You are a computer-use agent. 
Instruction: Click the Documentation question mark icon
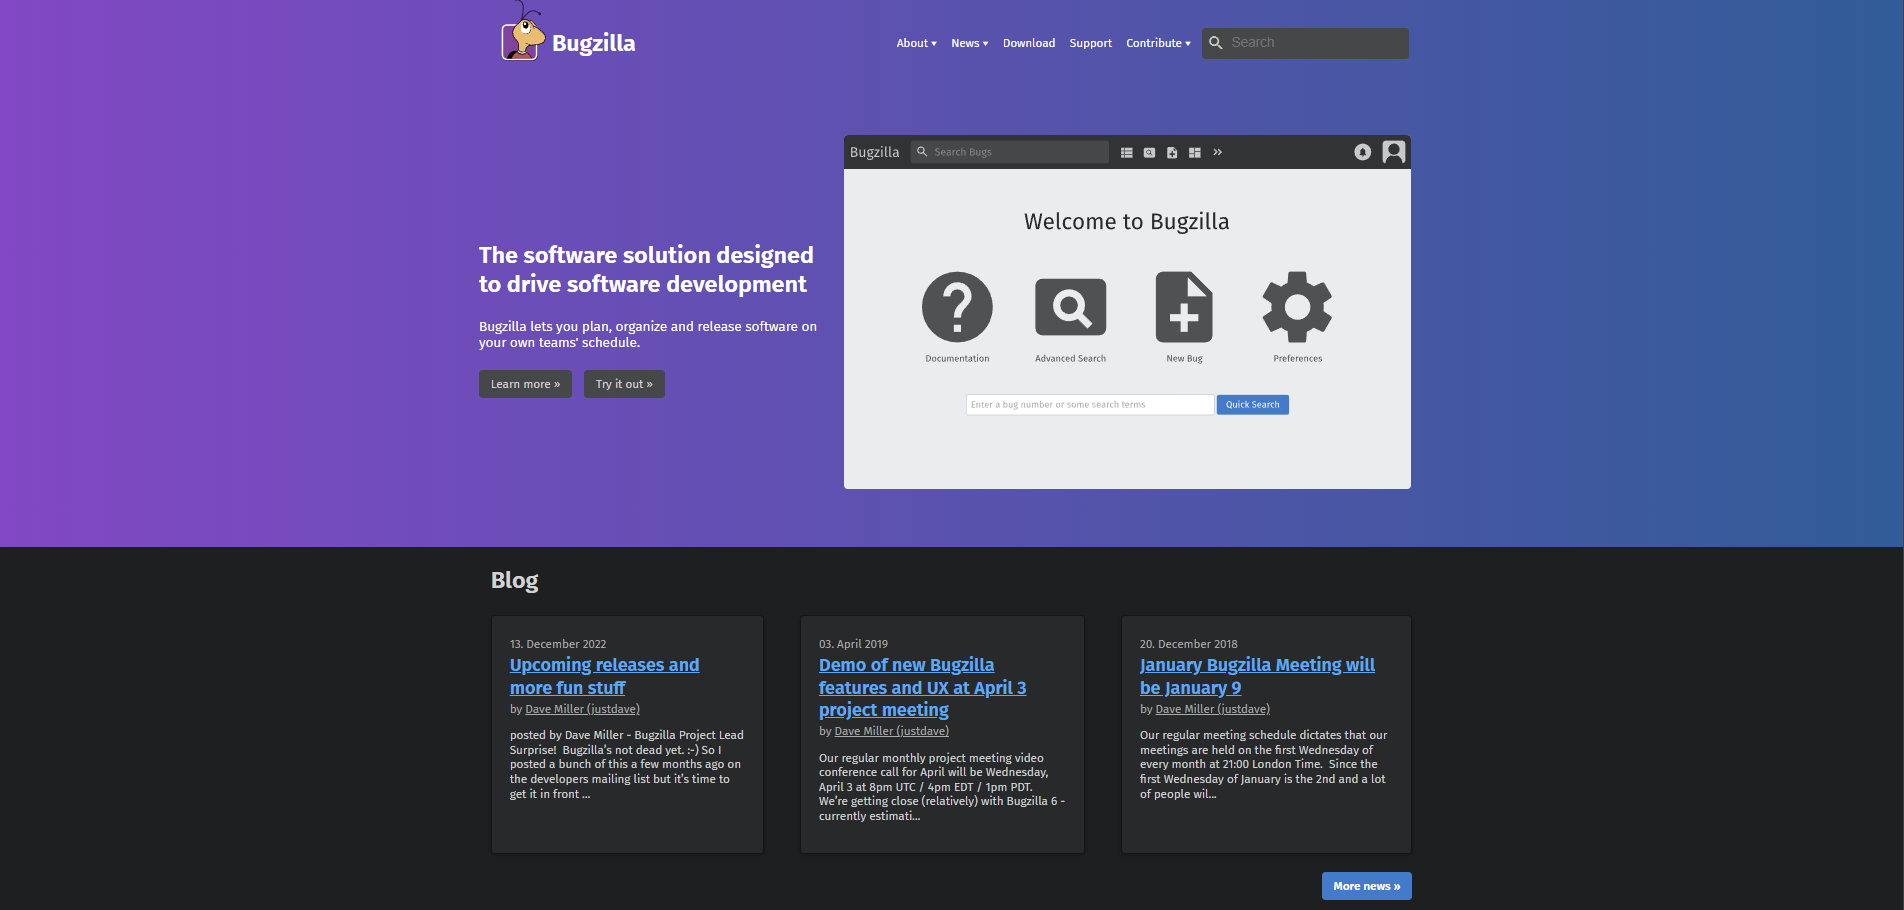click(x=957, y=306)
